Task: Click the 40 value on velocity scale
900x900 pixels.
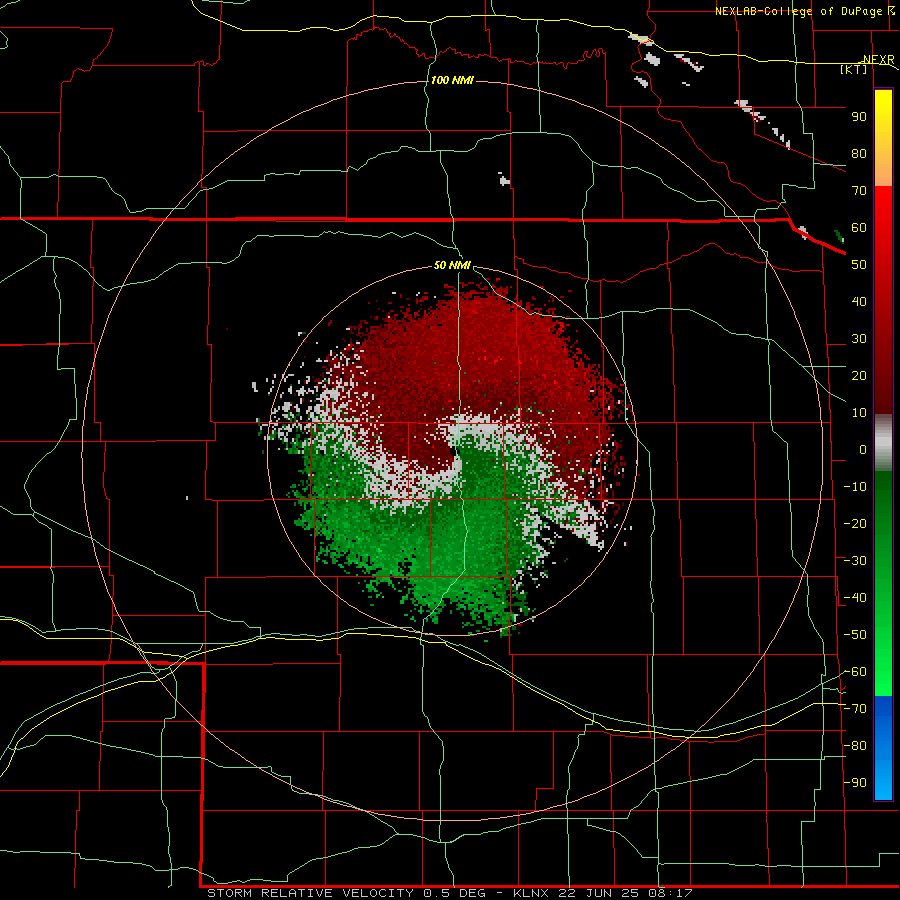Action: click(859, 301)
